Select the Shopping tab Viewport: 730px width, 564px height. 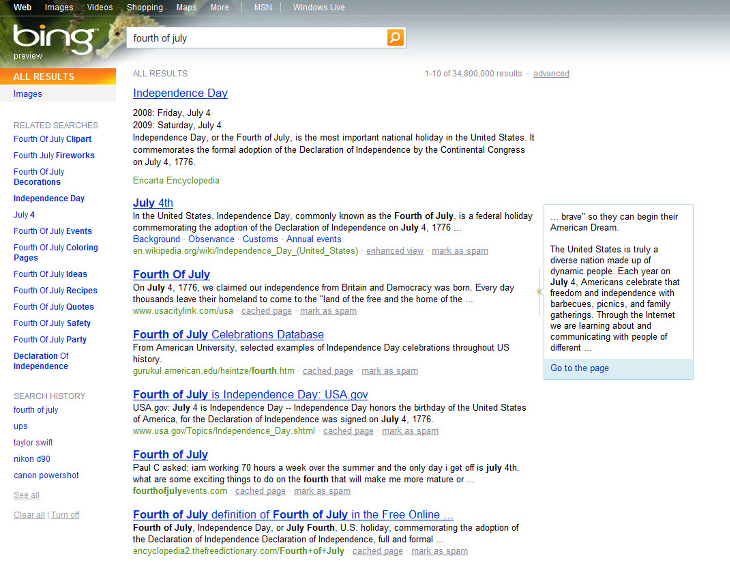[144, 7]
